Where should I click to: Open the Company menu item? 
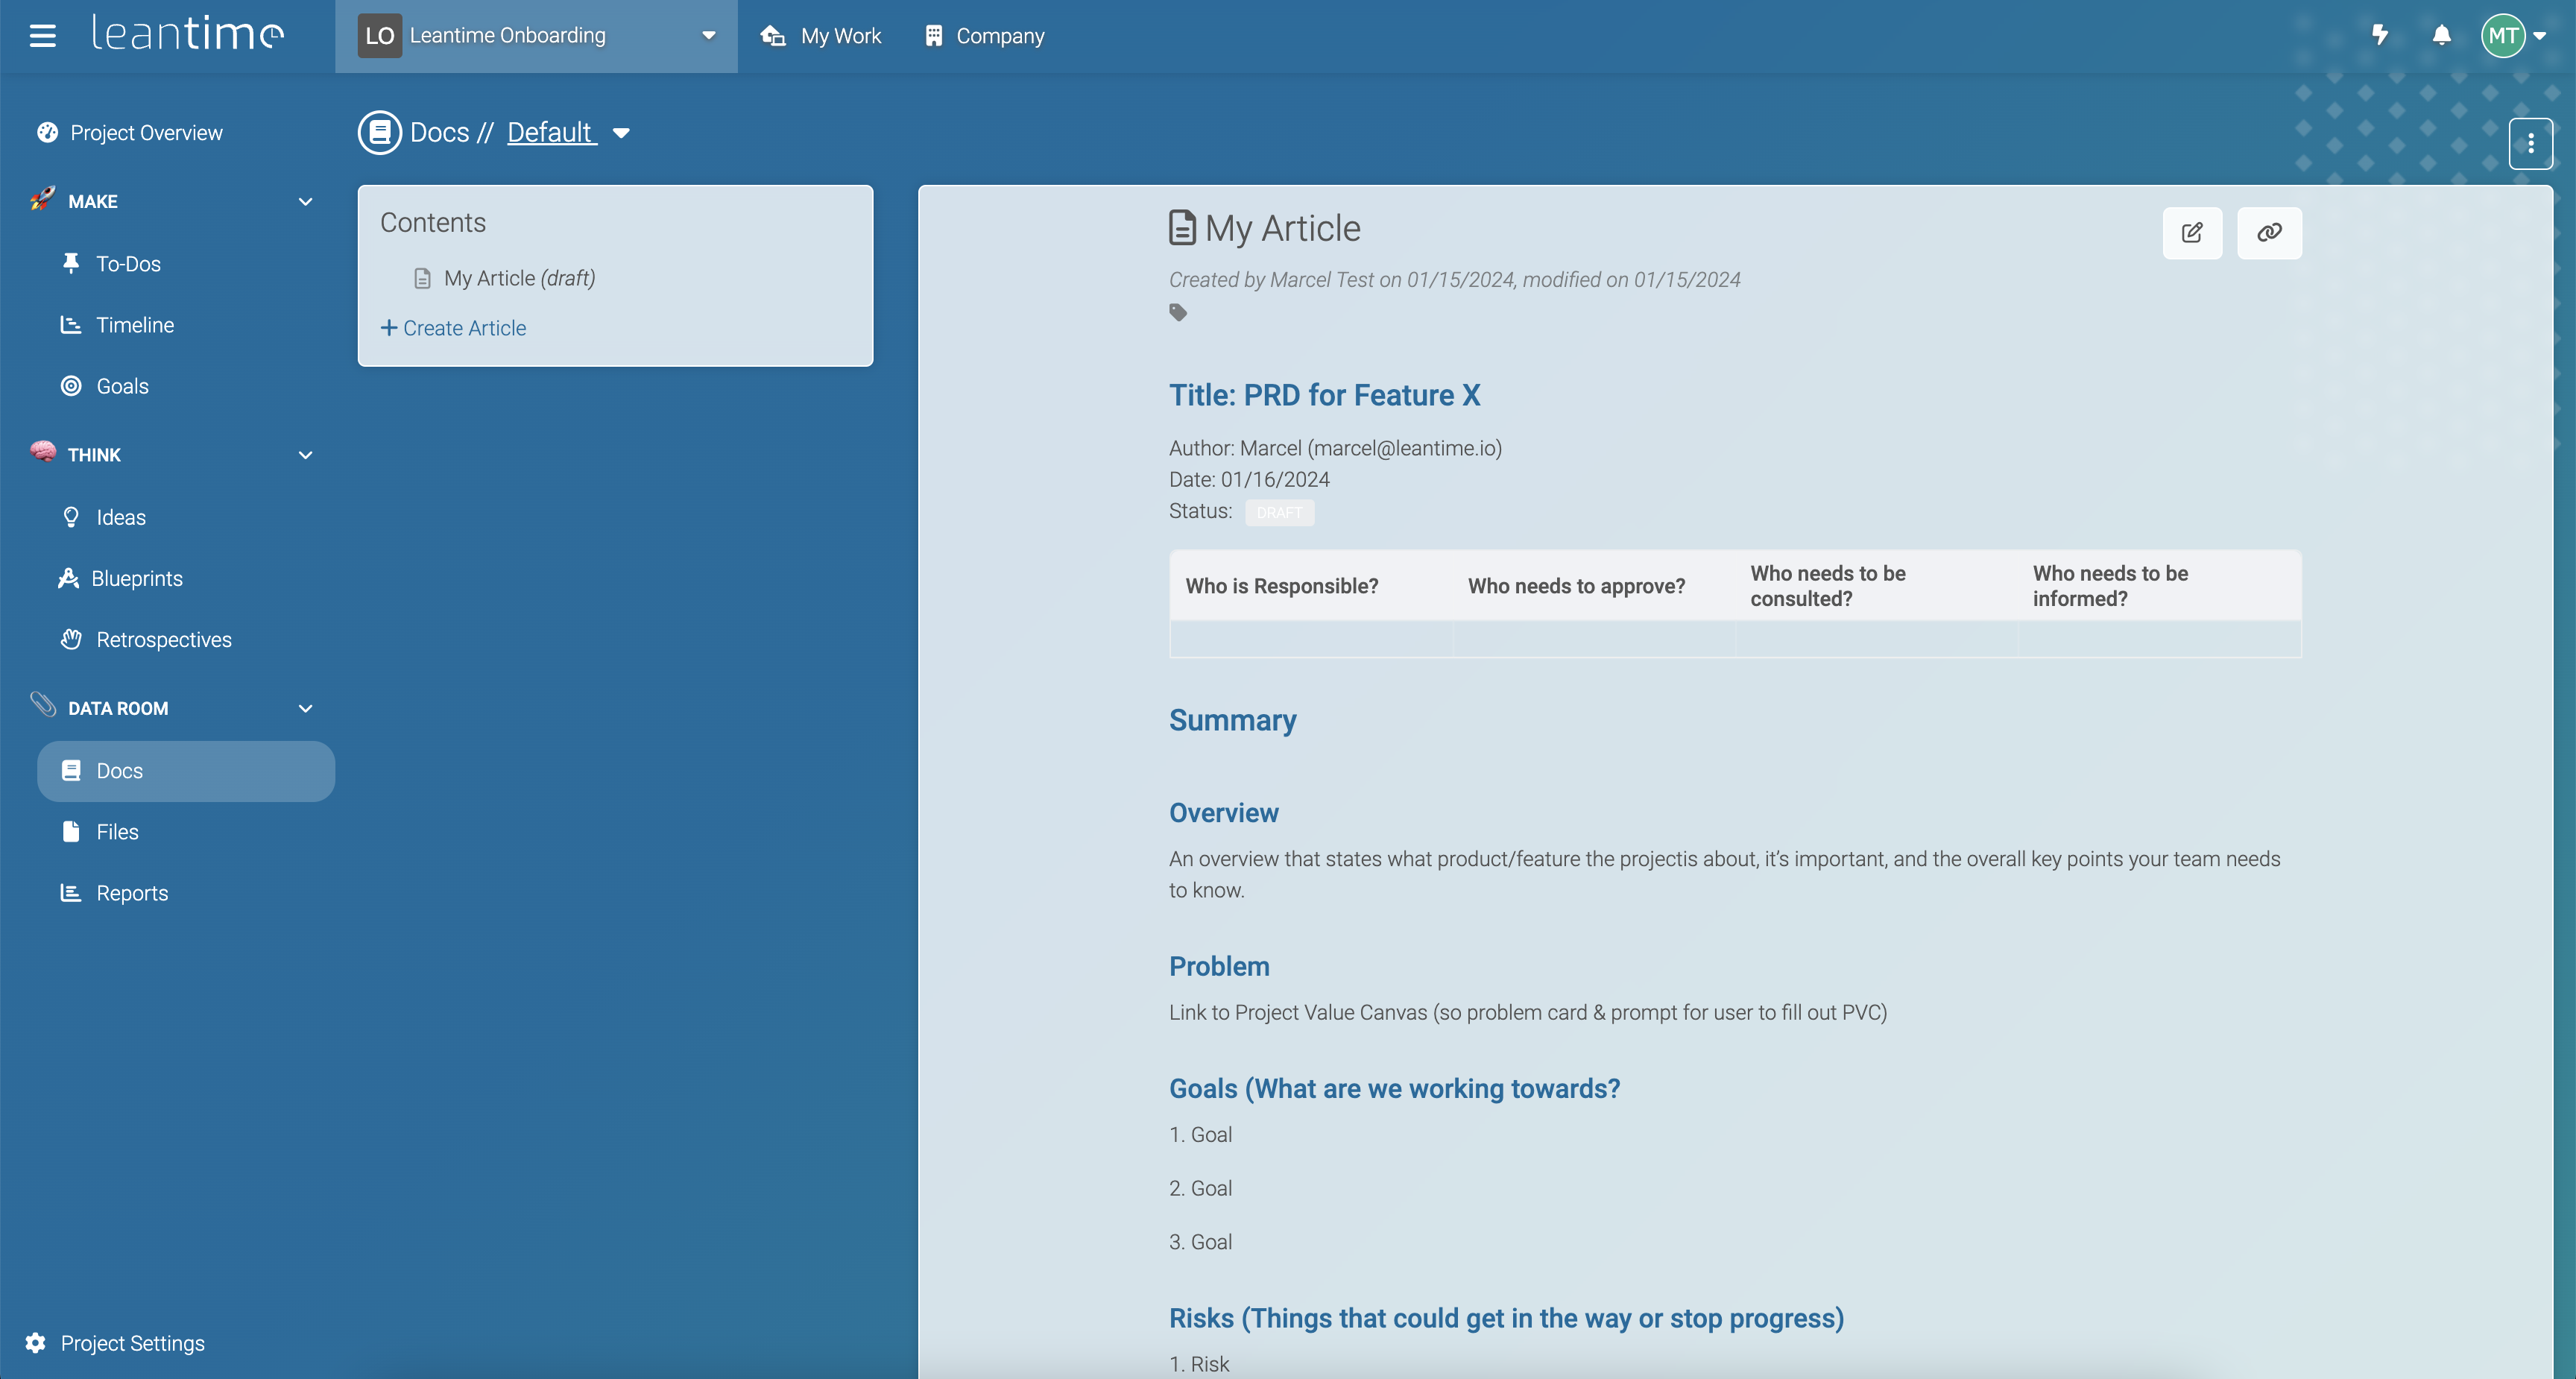pyautogui.click(x=984, y=36)
